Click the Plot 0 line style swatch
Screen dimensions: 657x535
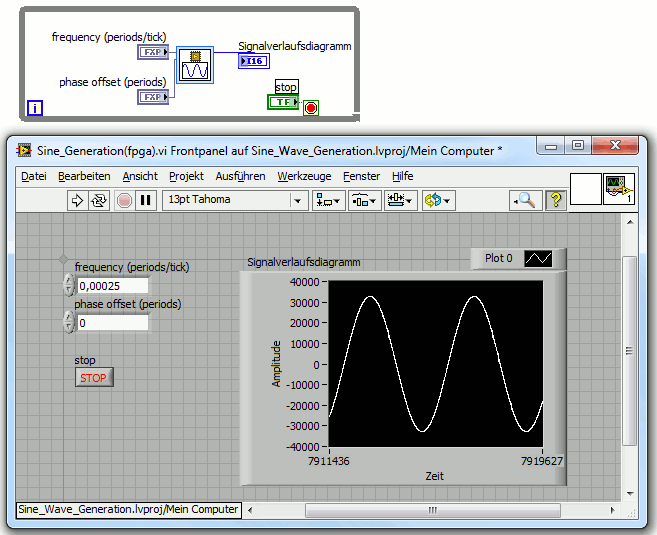coord(538,258)
